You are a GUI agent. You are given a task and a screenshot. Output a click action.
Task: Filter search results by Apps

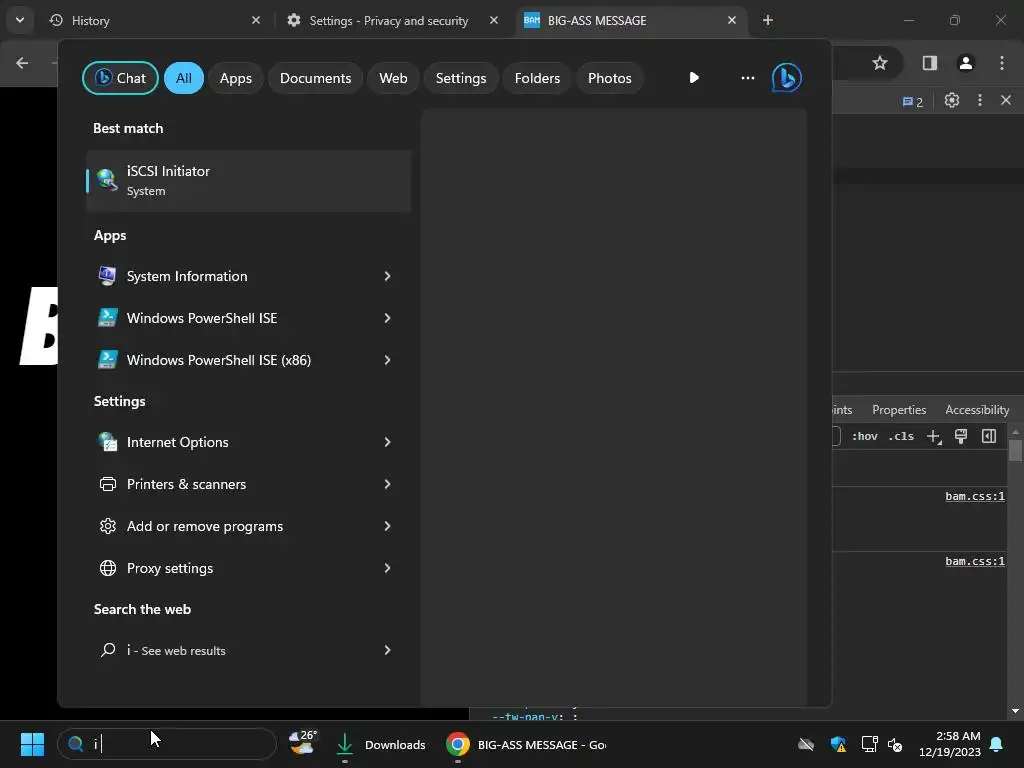[236, 78]
